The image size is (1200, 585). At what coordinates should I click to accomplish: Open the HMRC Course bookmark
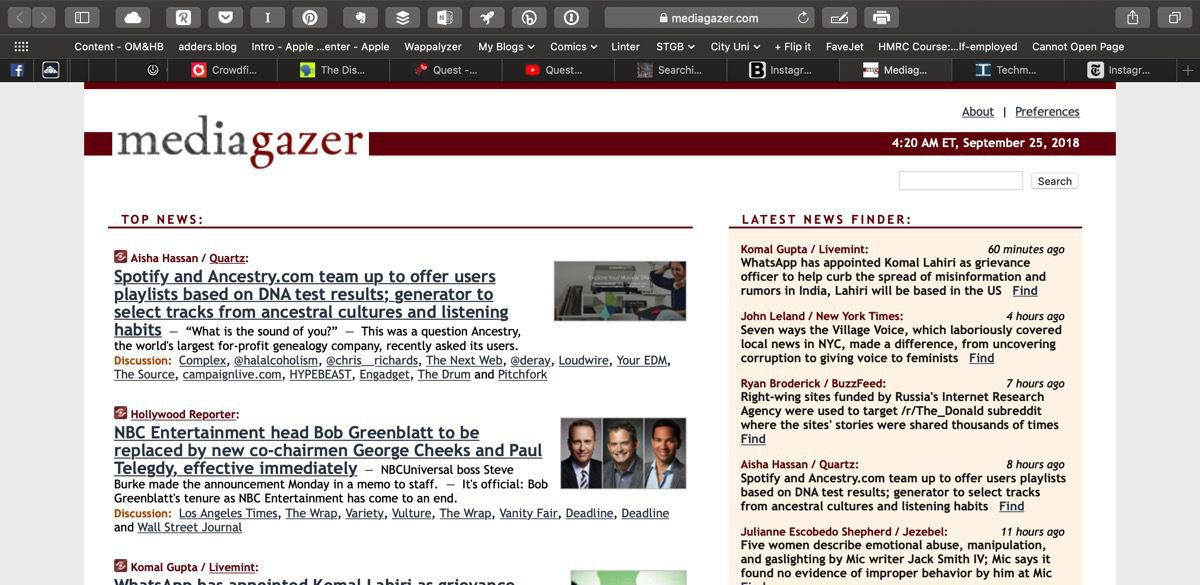[x=948, y=46]
